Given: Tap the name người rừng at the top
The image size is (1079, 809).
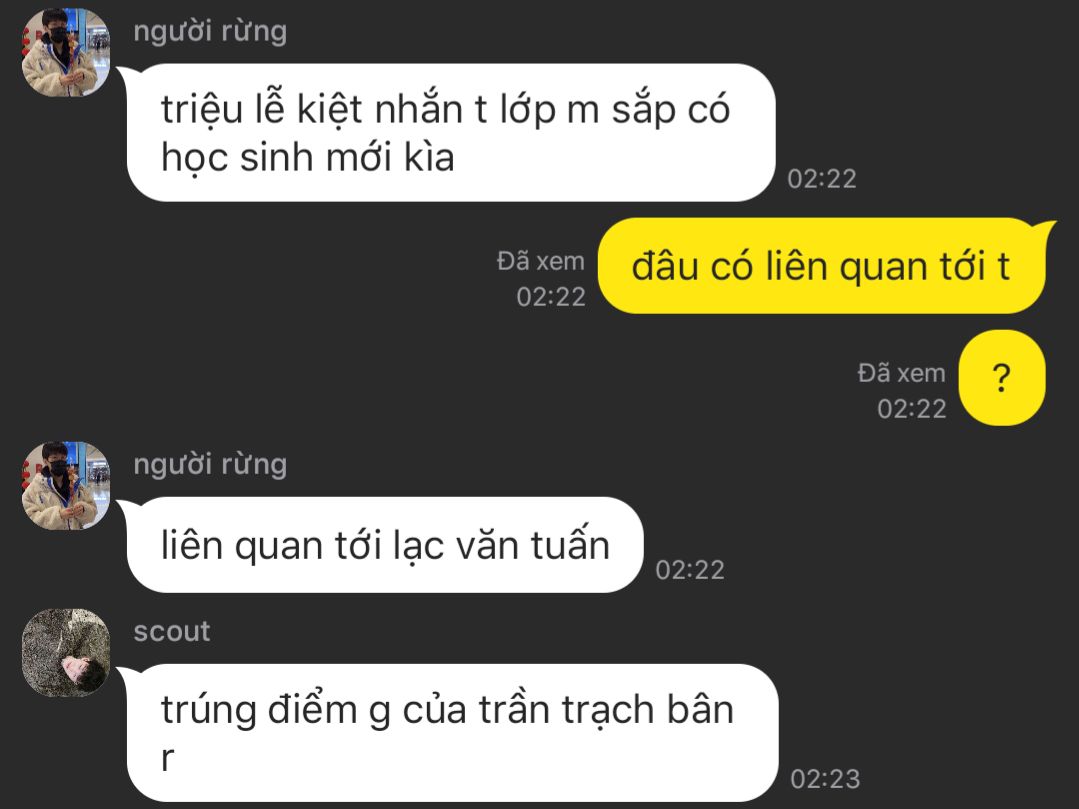Looking at the screenshot, I should click(210, 32).
